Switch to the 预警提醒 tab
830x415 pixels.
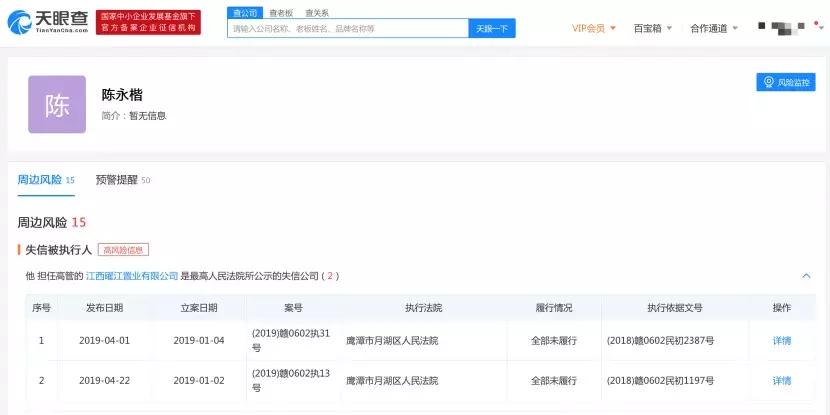pyautogui.click(x=123, y=180)
